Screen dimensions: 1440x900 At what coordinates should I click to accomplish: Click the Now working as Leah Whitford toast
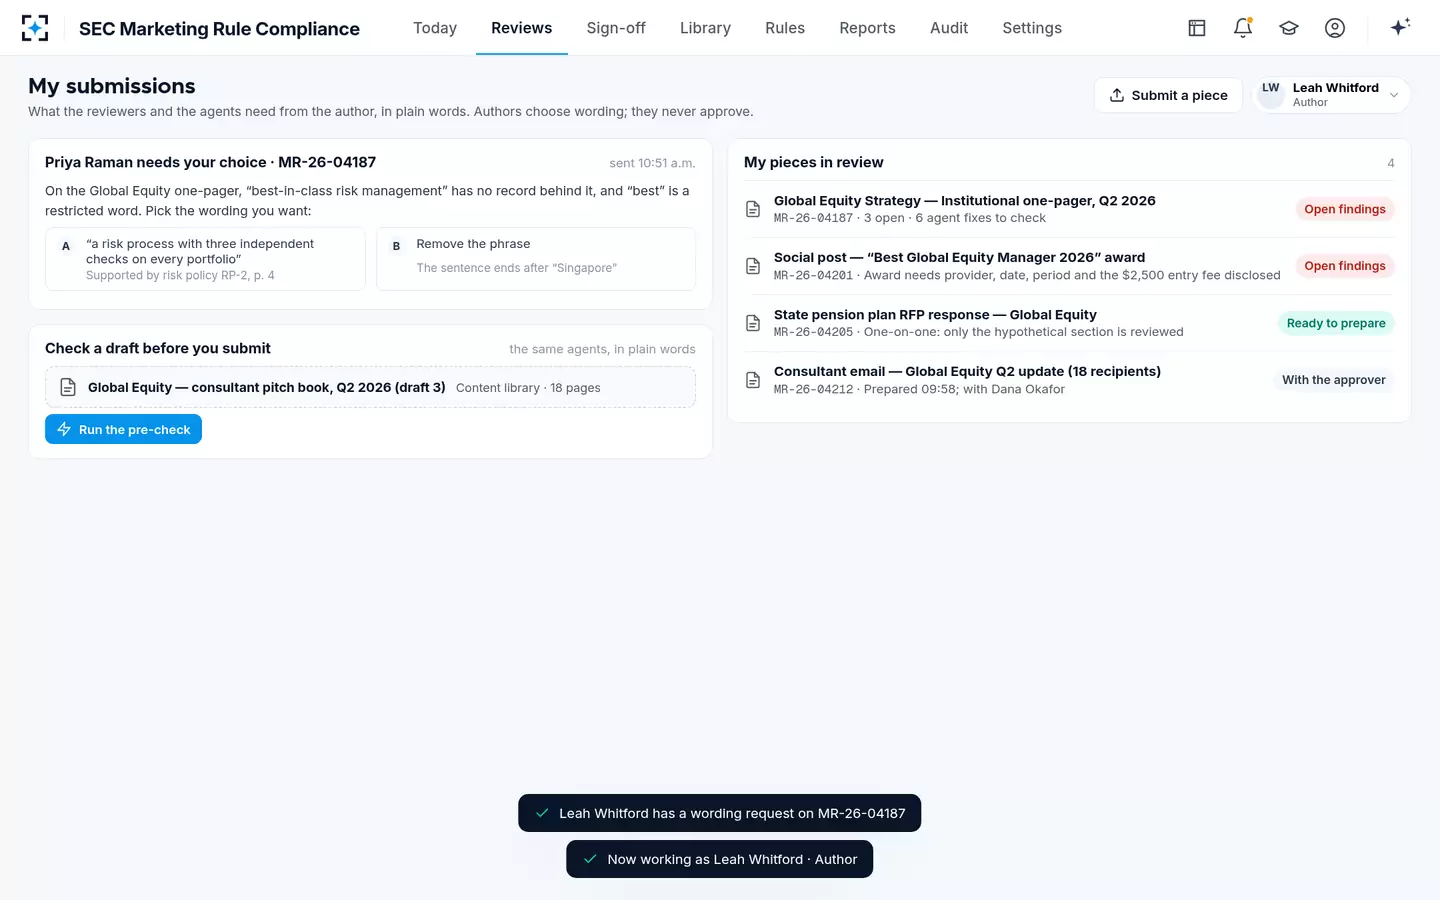point(719,859)
